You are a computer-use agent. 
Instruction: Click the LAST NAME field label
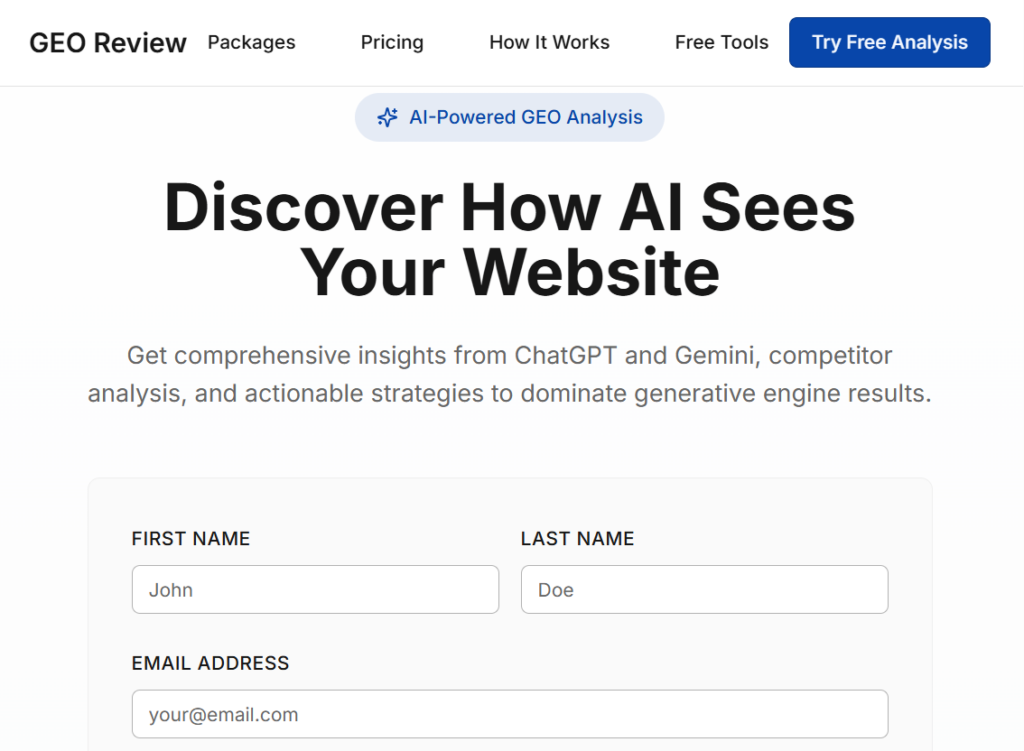[x=577, y=539]
